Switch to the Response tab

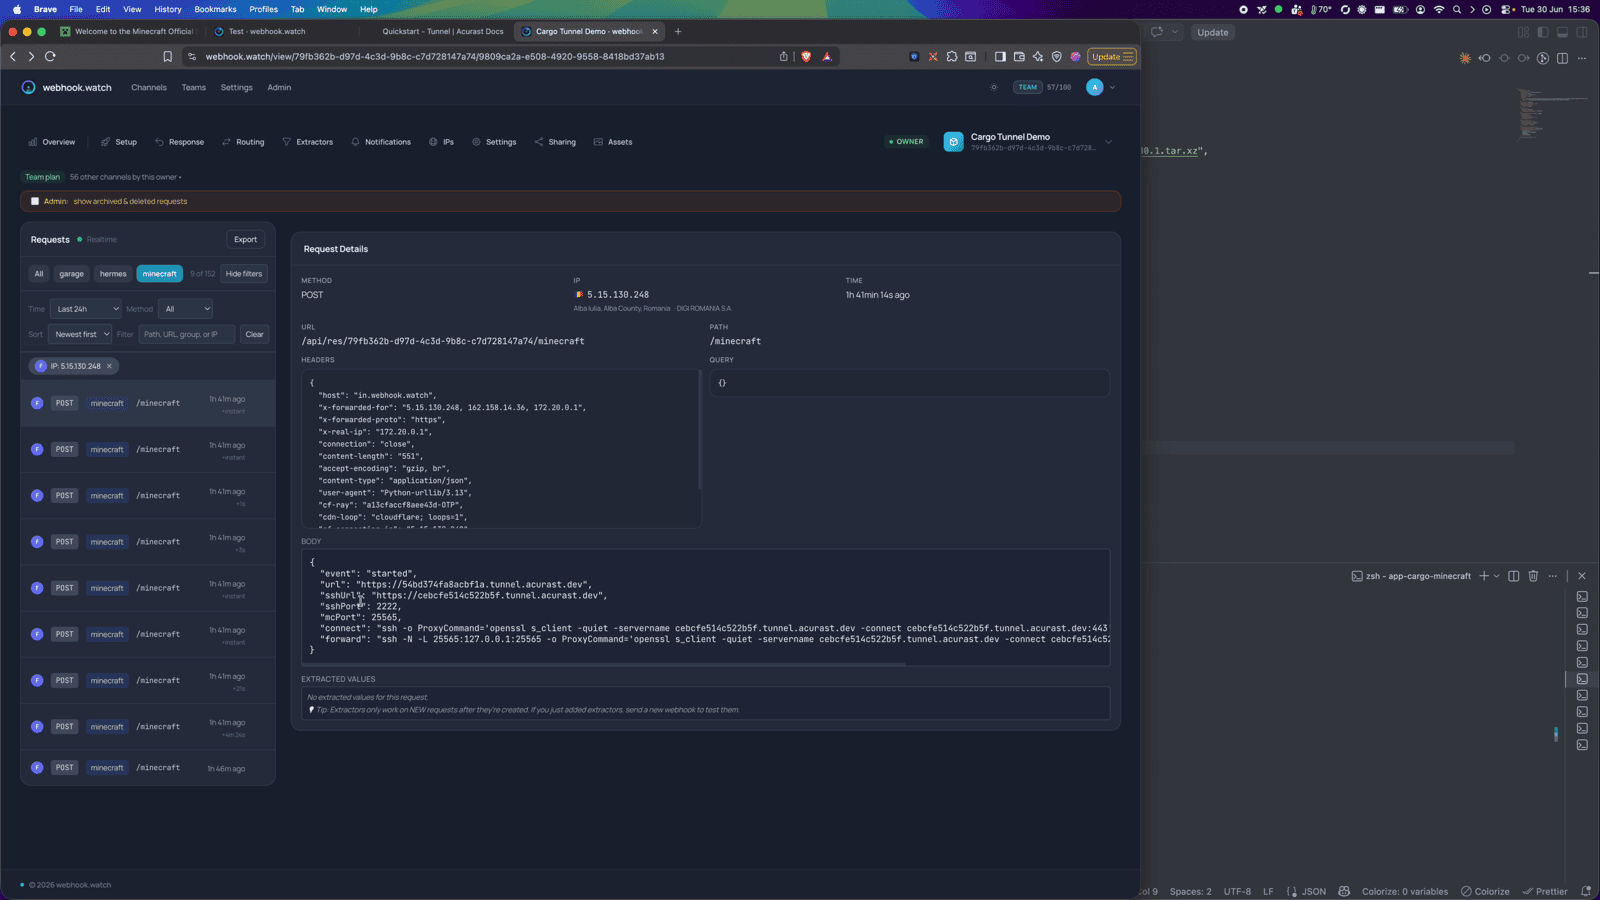click(x=180, y=142)
